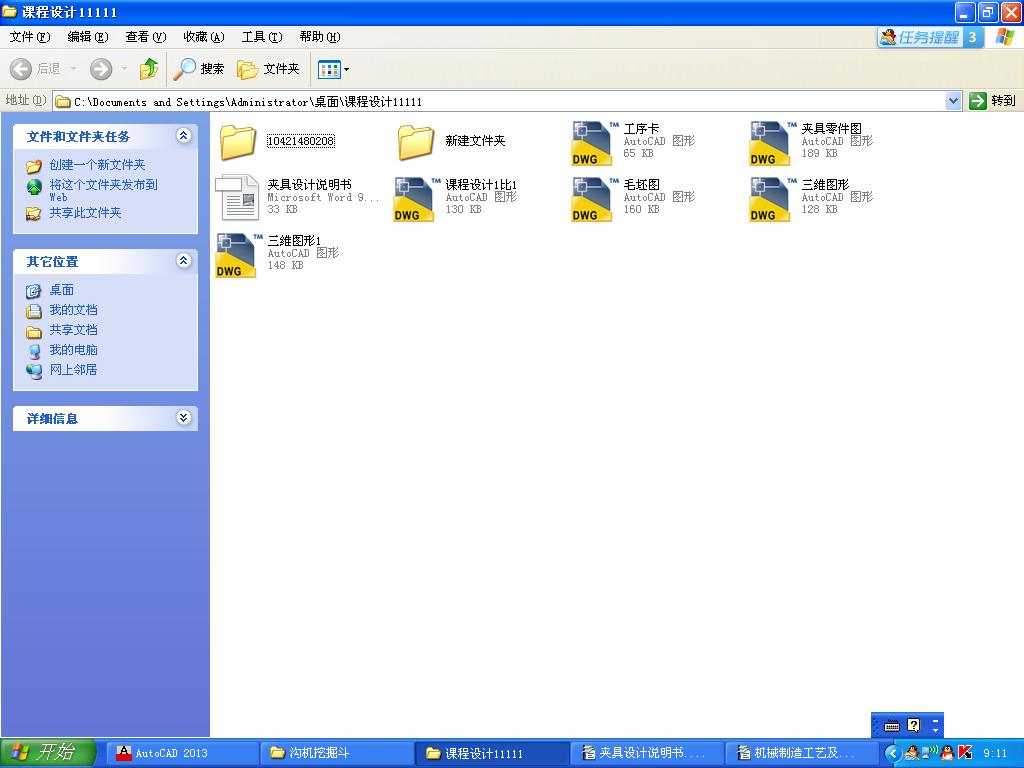This screenshot has width=1024, height=768.
Task: Select the 课程设计1比1 DWG file icon
Action: pyautogui.click(x=414, y=199)
